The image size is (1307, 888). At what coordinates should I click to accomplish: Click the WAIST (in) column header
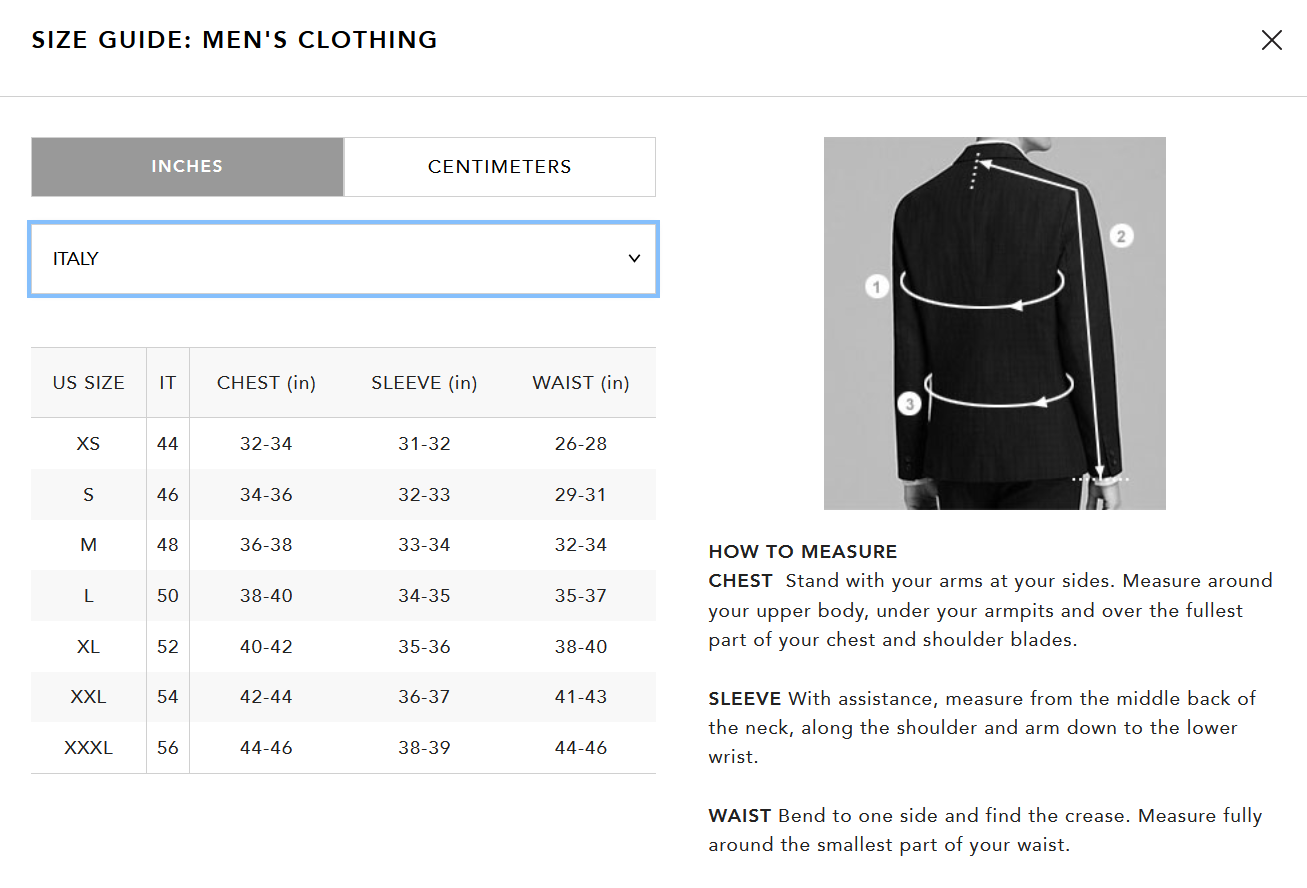click(581, 383)
